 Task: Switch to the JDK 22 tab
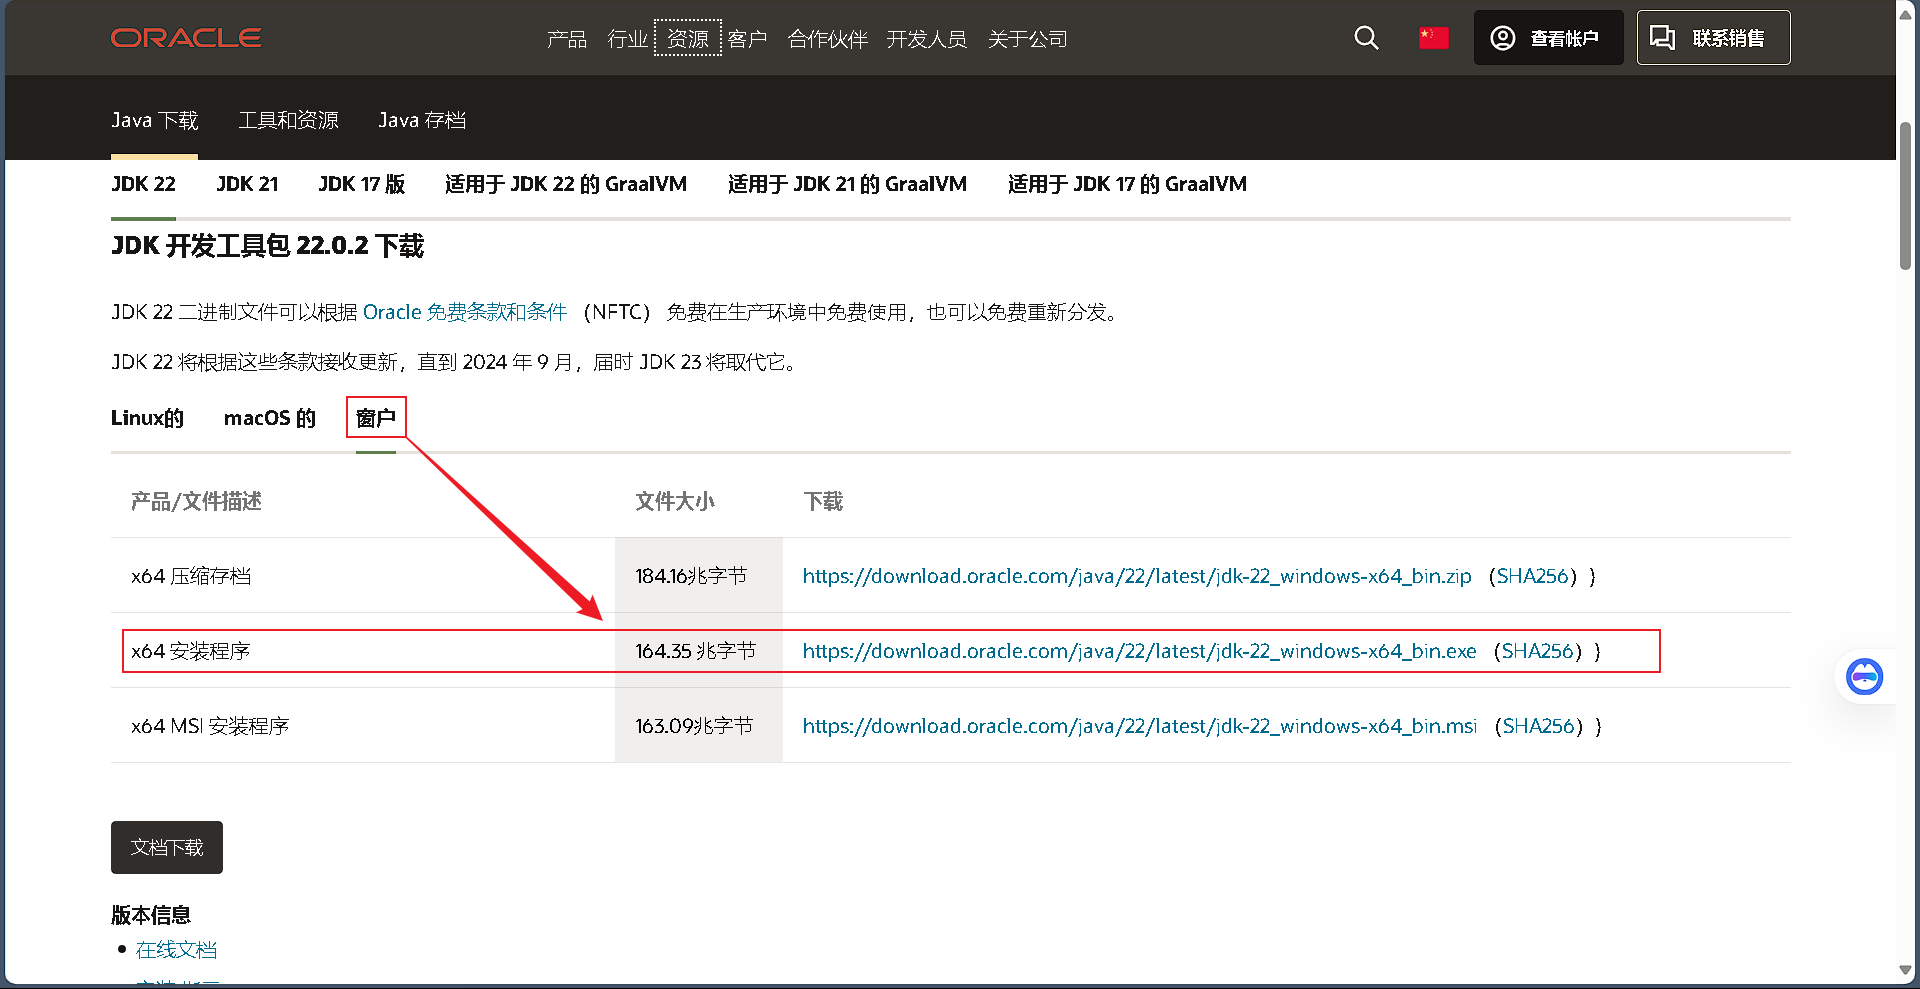(143, 184)
